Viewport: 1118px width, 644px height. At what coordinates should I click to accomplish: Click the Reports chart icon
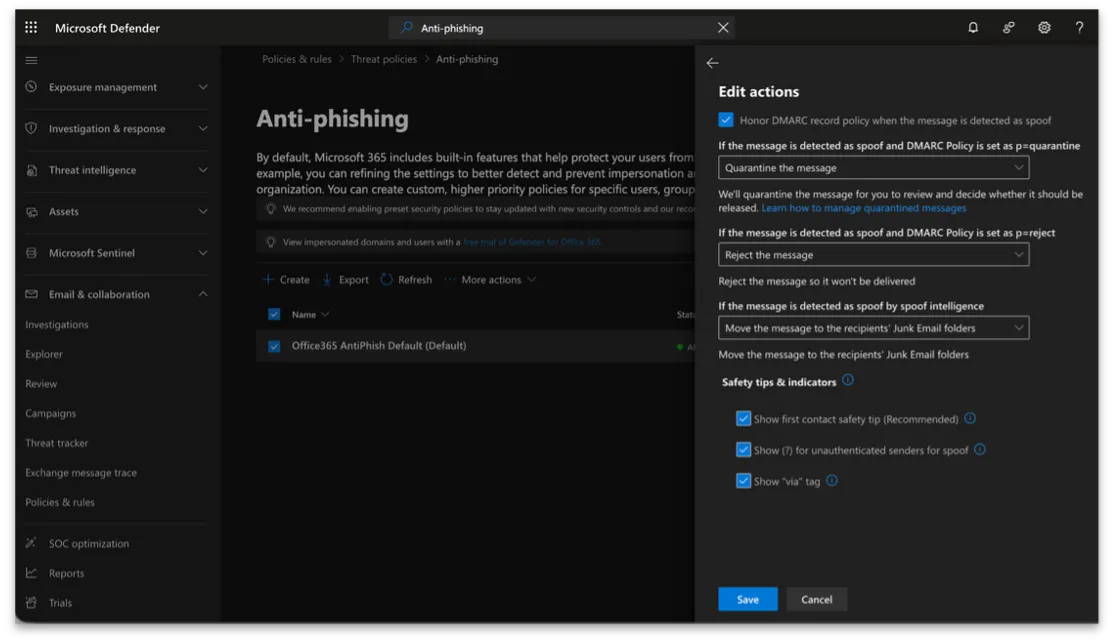pyautogui.click(x=31, y=573)
